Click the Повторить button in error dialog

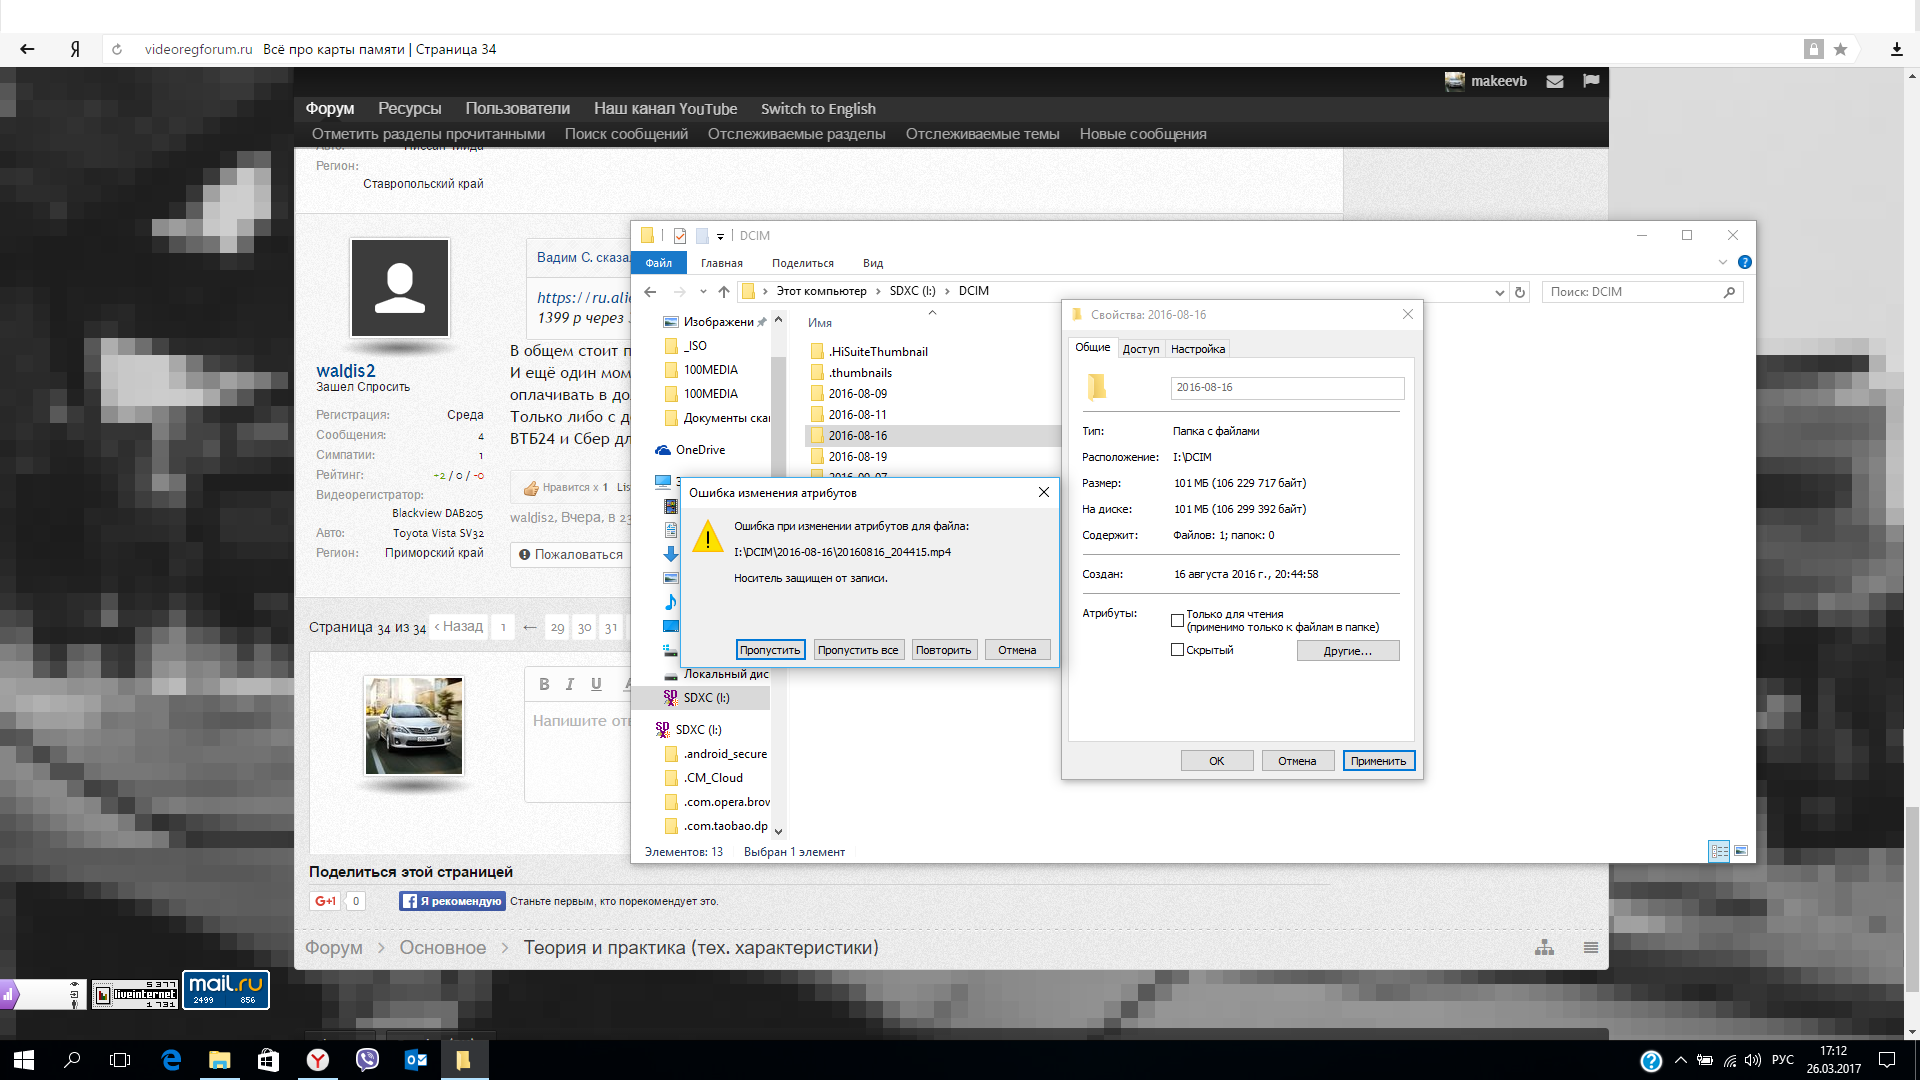(x=943, y=650)
